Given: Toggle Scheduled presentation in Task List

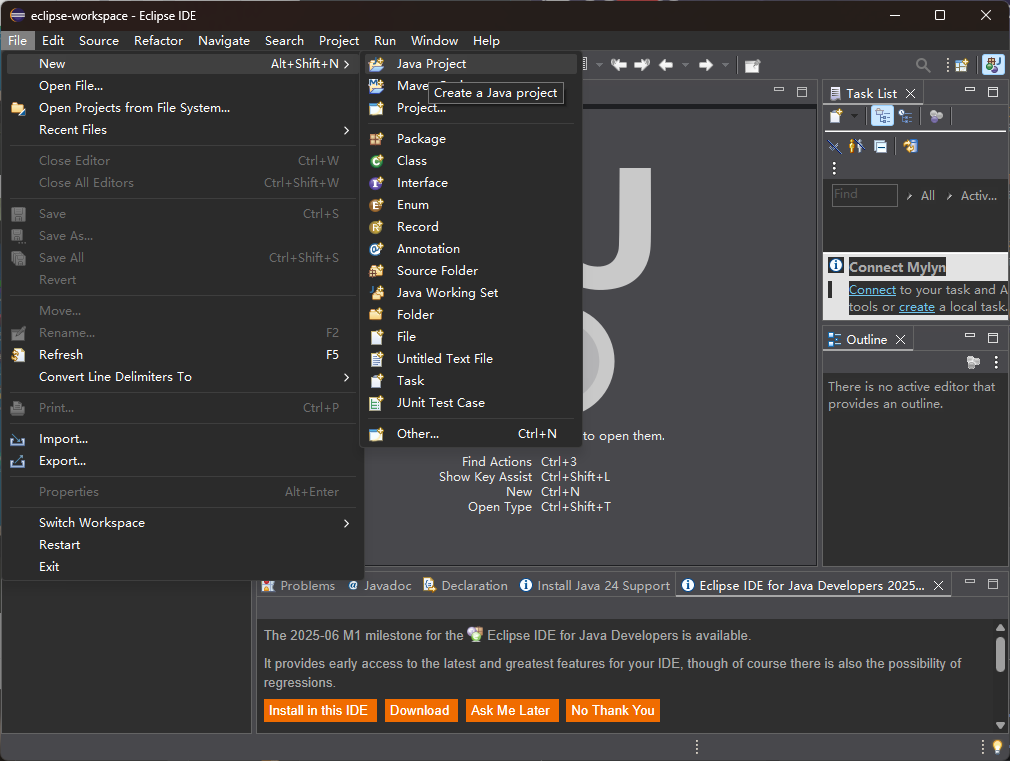Looking at the screenshot, I should (x=906, y=116).
